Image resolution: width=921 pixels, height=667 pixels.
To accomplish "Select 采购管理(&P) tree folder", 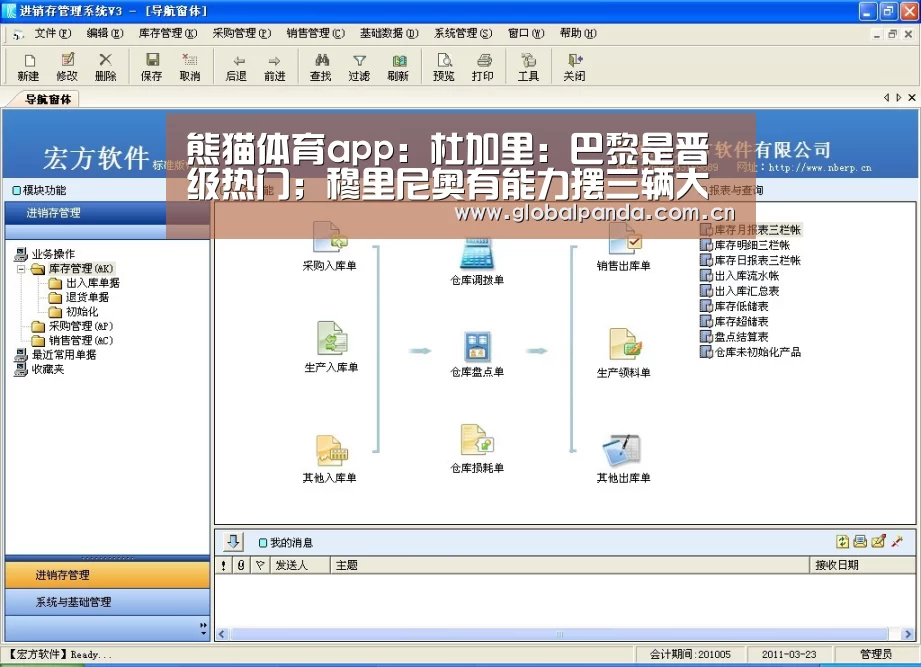I will [x=80, y=326].
